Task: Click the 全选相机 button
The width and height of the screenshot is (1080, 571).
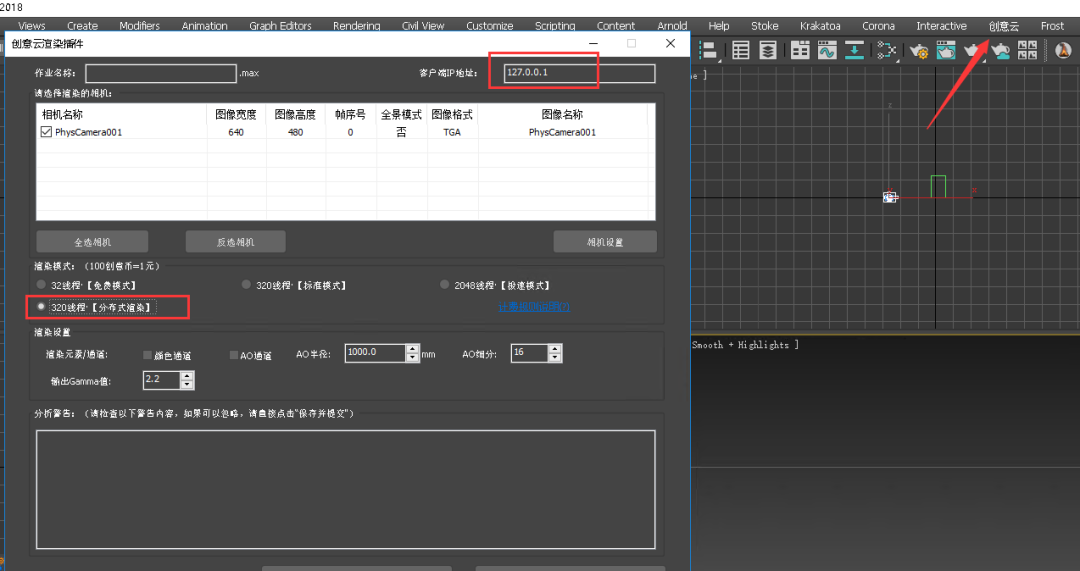Action: click(92, 242)
